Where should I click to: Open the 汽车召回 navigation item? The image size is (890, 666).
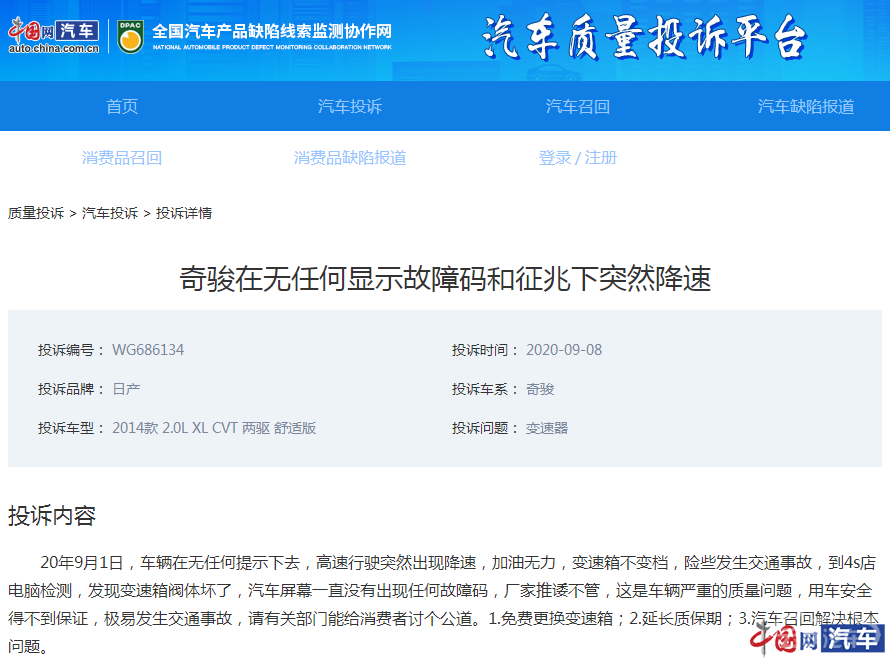click(x=578, y=106)
